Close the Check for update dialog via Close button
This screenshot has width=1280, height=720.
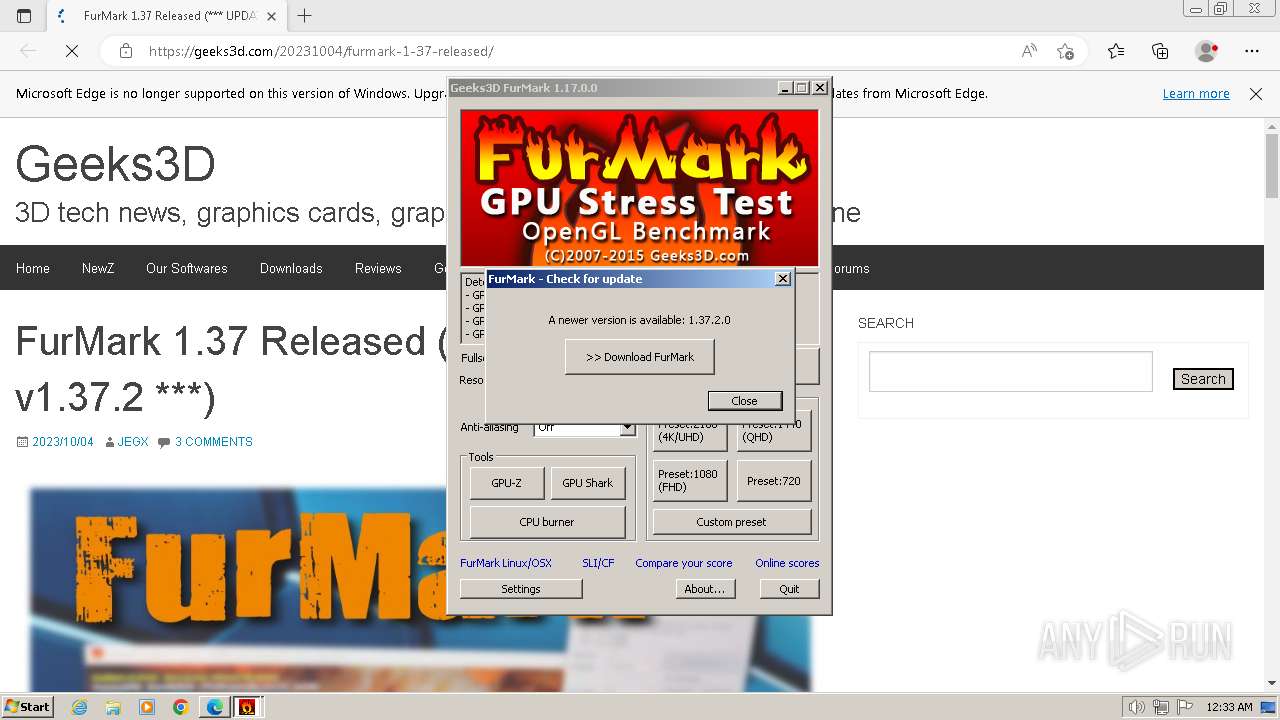[745, 401]
